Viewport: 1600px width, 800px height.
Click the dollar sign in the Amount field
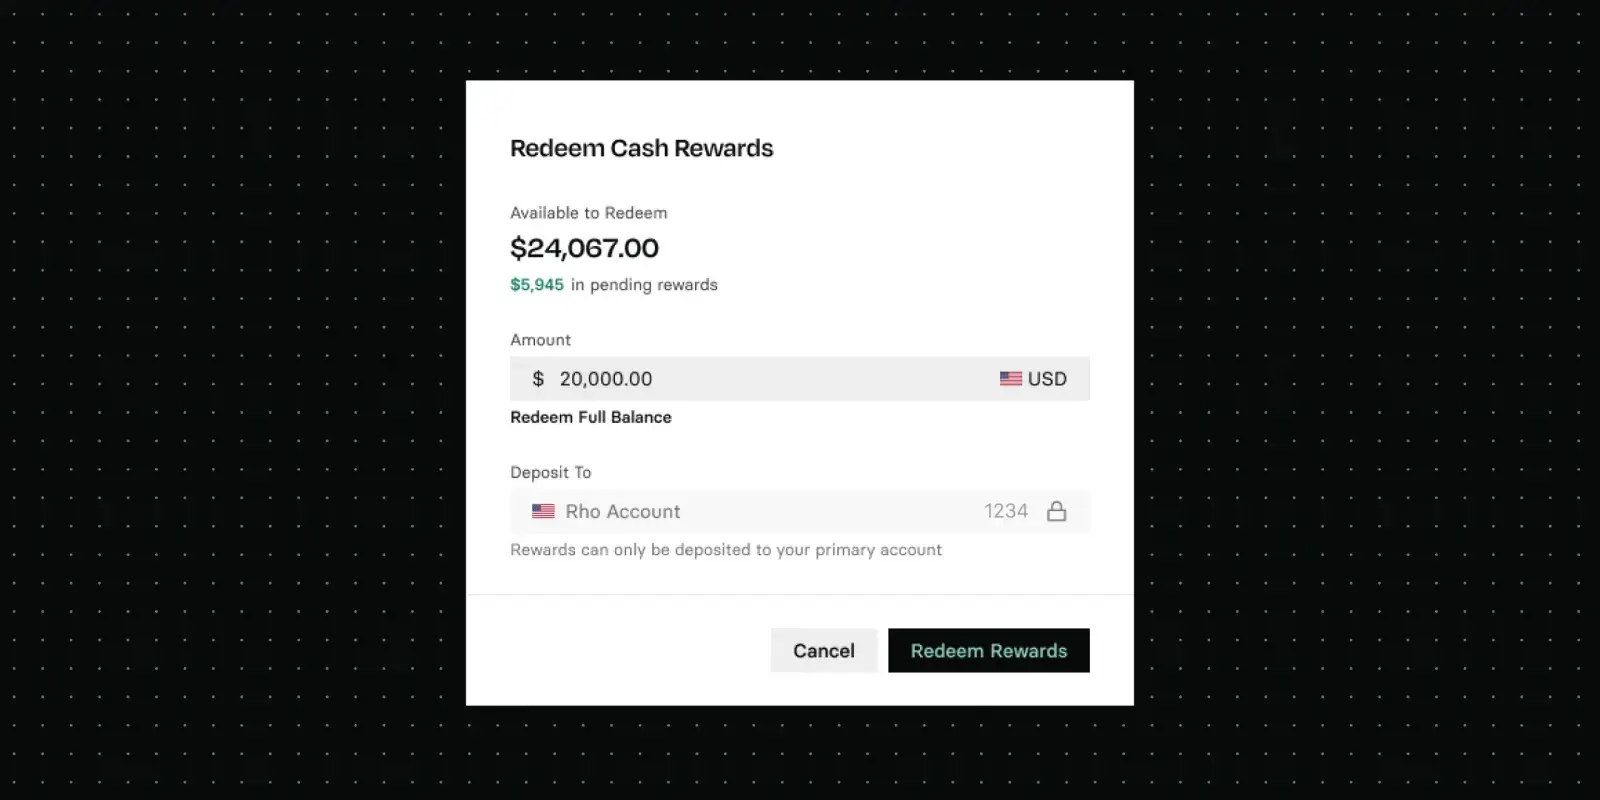538,379
